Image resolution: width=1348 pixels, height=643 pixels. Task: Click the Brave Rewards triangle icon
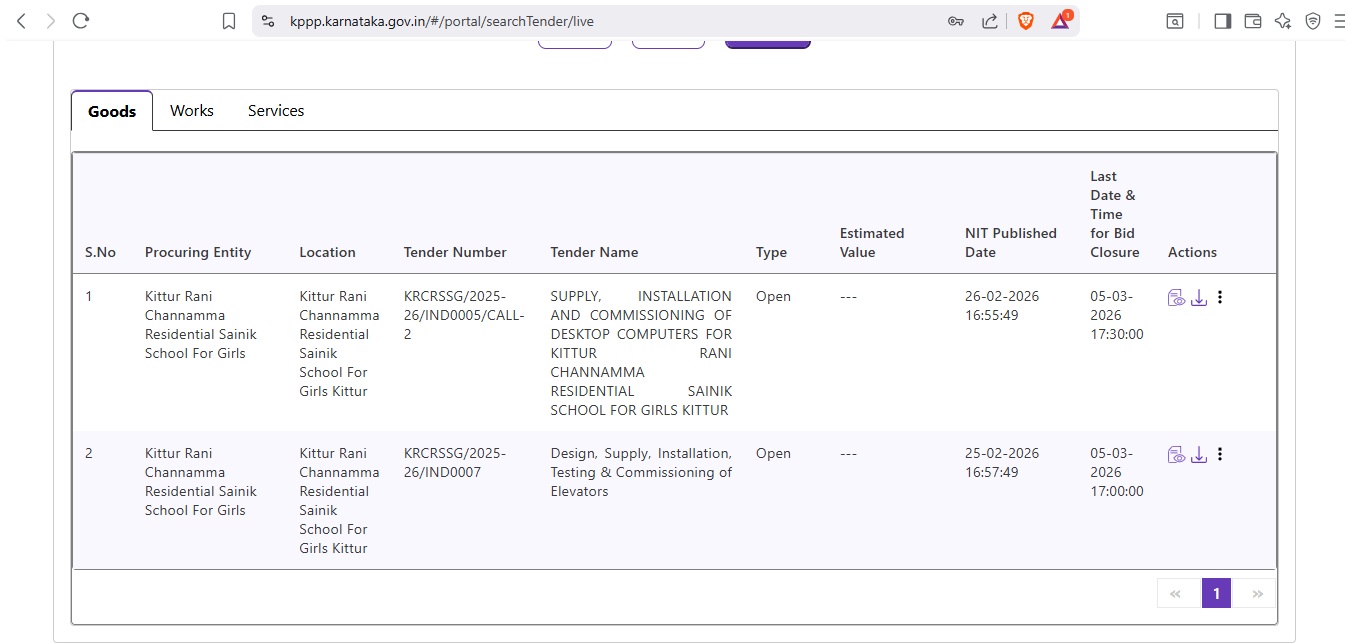(1060, 21)
